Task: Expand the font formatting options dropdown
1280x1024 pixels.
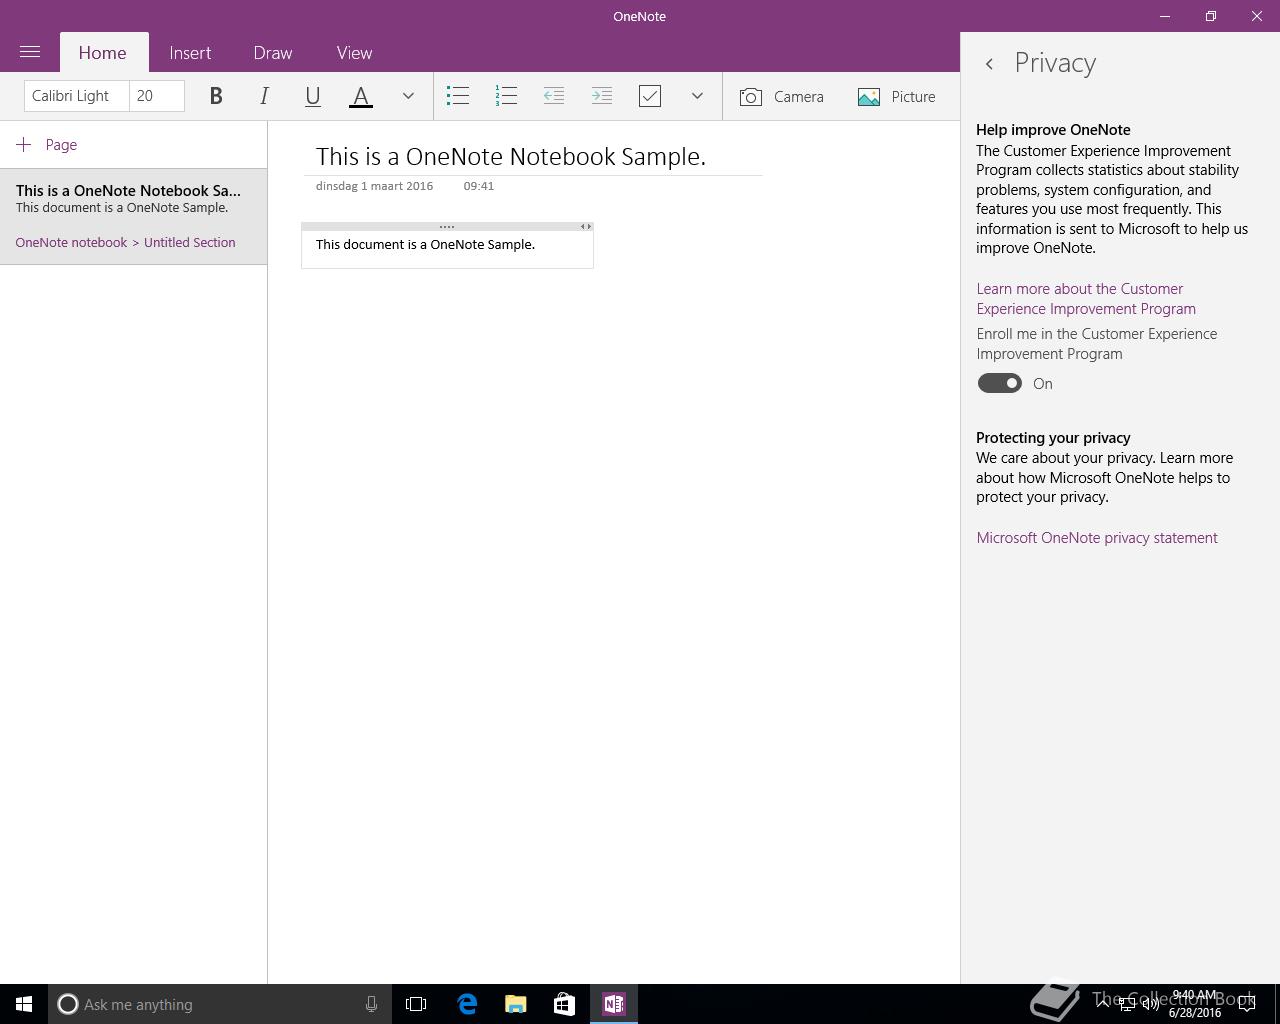Action: tap(408, 96)
